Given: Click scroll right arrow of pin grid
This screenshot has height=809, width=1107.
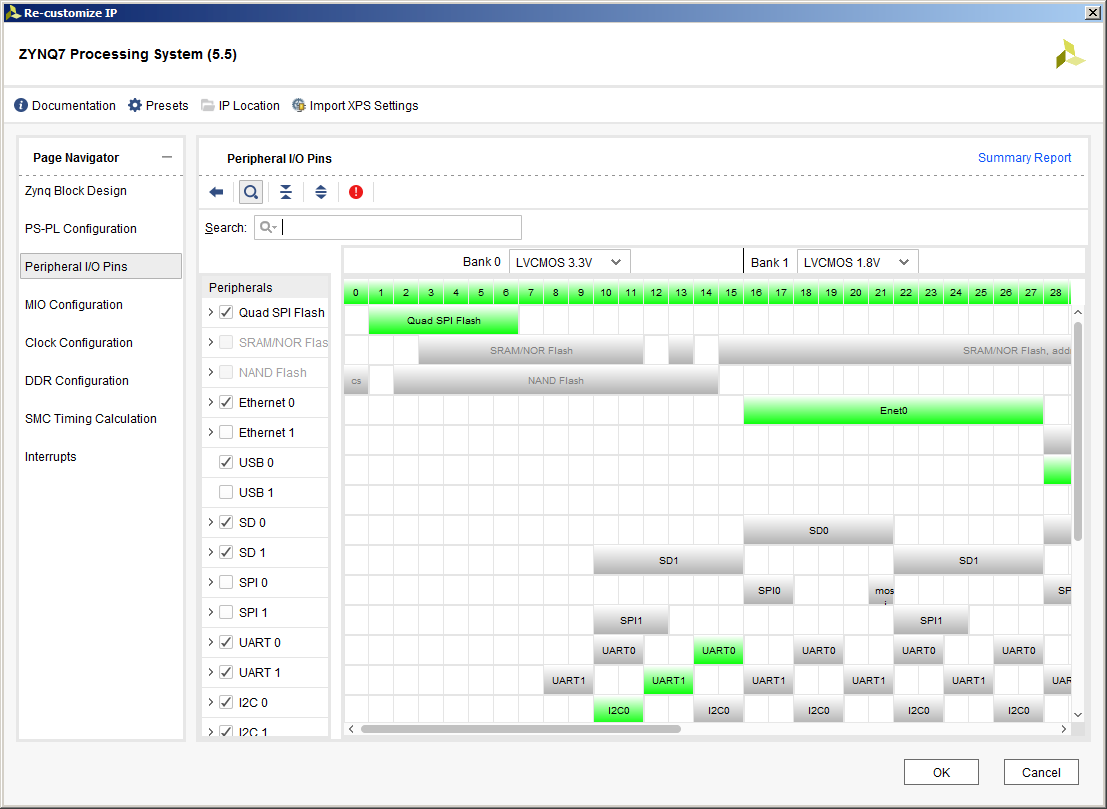Looking at the screenshot, I should [1063, 729].
